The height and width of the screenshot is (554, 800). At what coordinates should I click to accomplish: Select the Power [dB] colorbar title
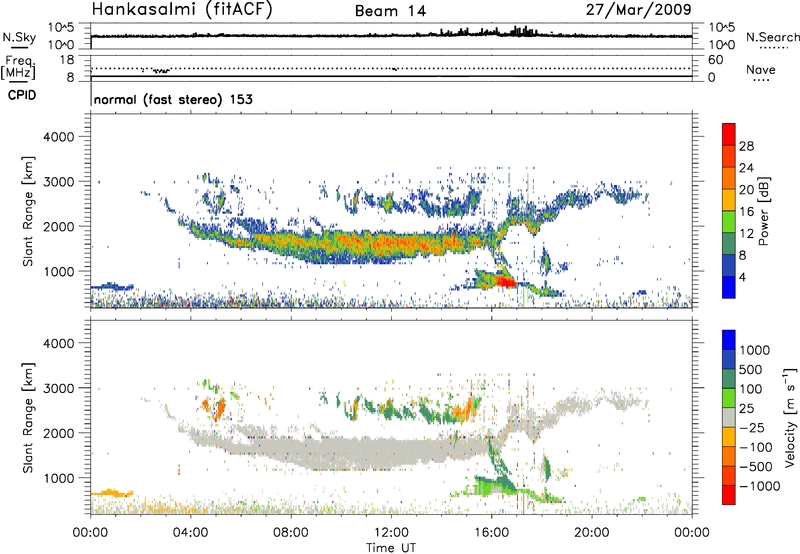coord(763,211)
